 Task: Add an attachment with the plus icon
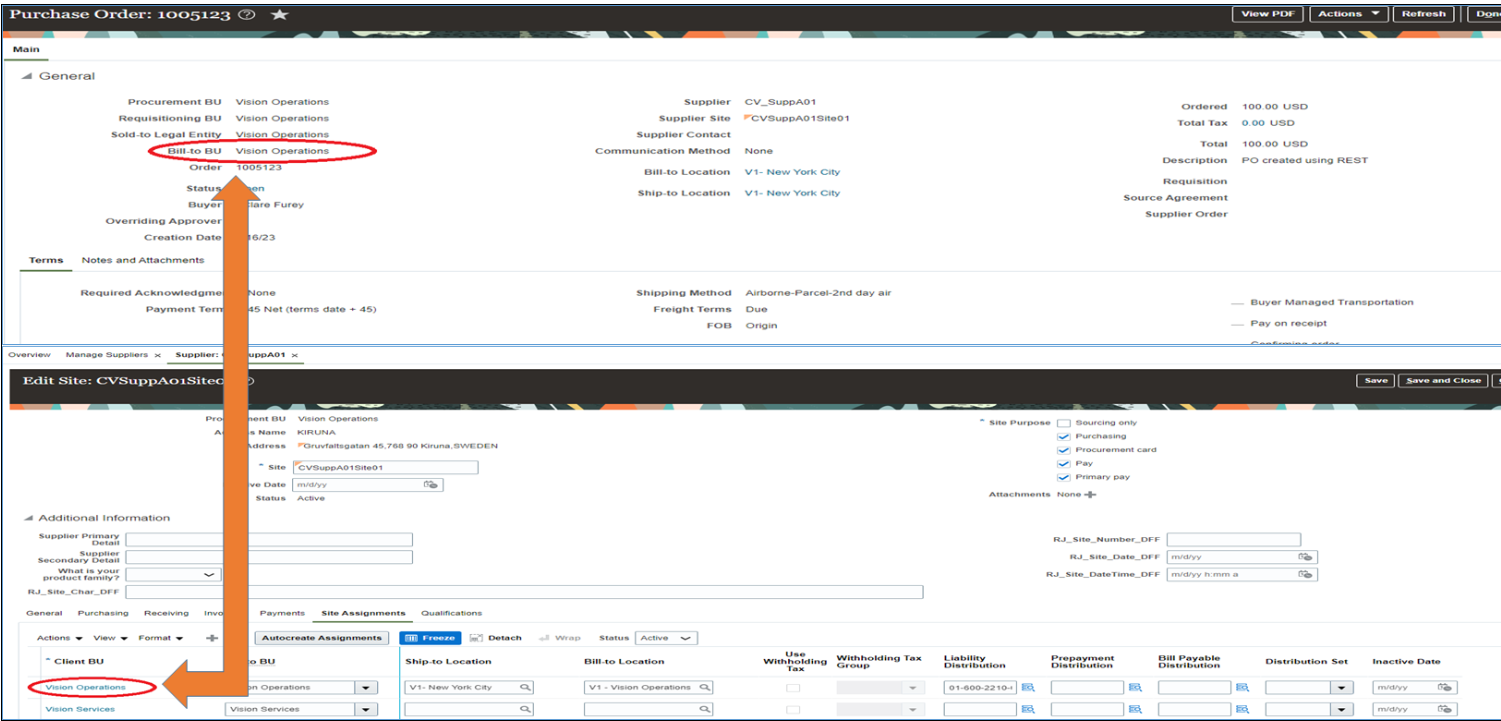pyautogui.click(x=1090, y=494)
